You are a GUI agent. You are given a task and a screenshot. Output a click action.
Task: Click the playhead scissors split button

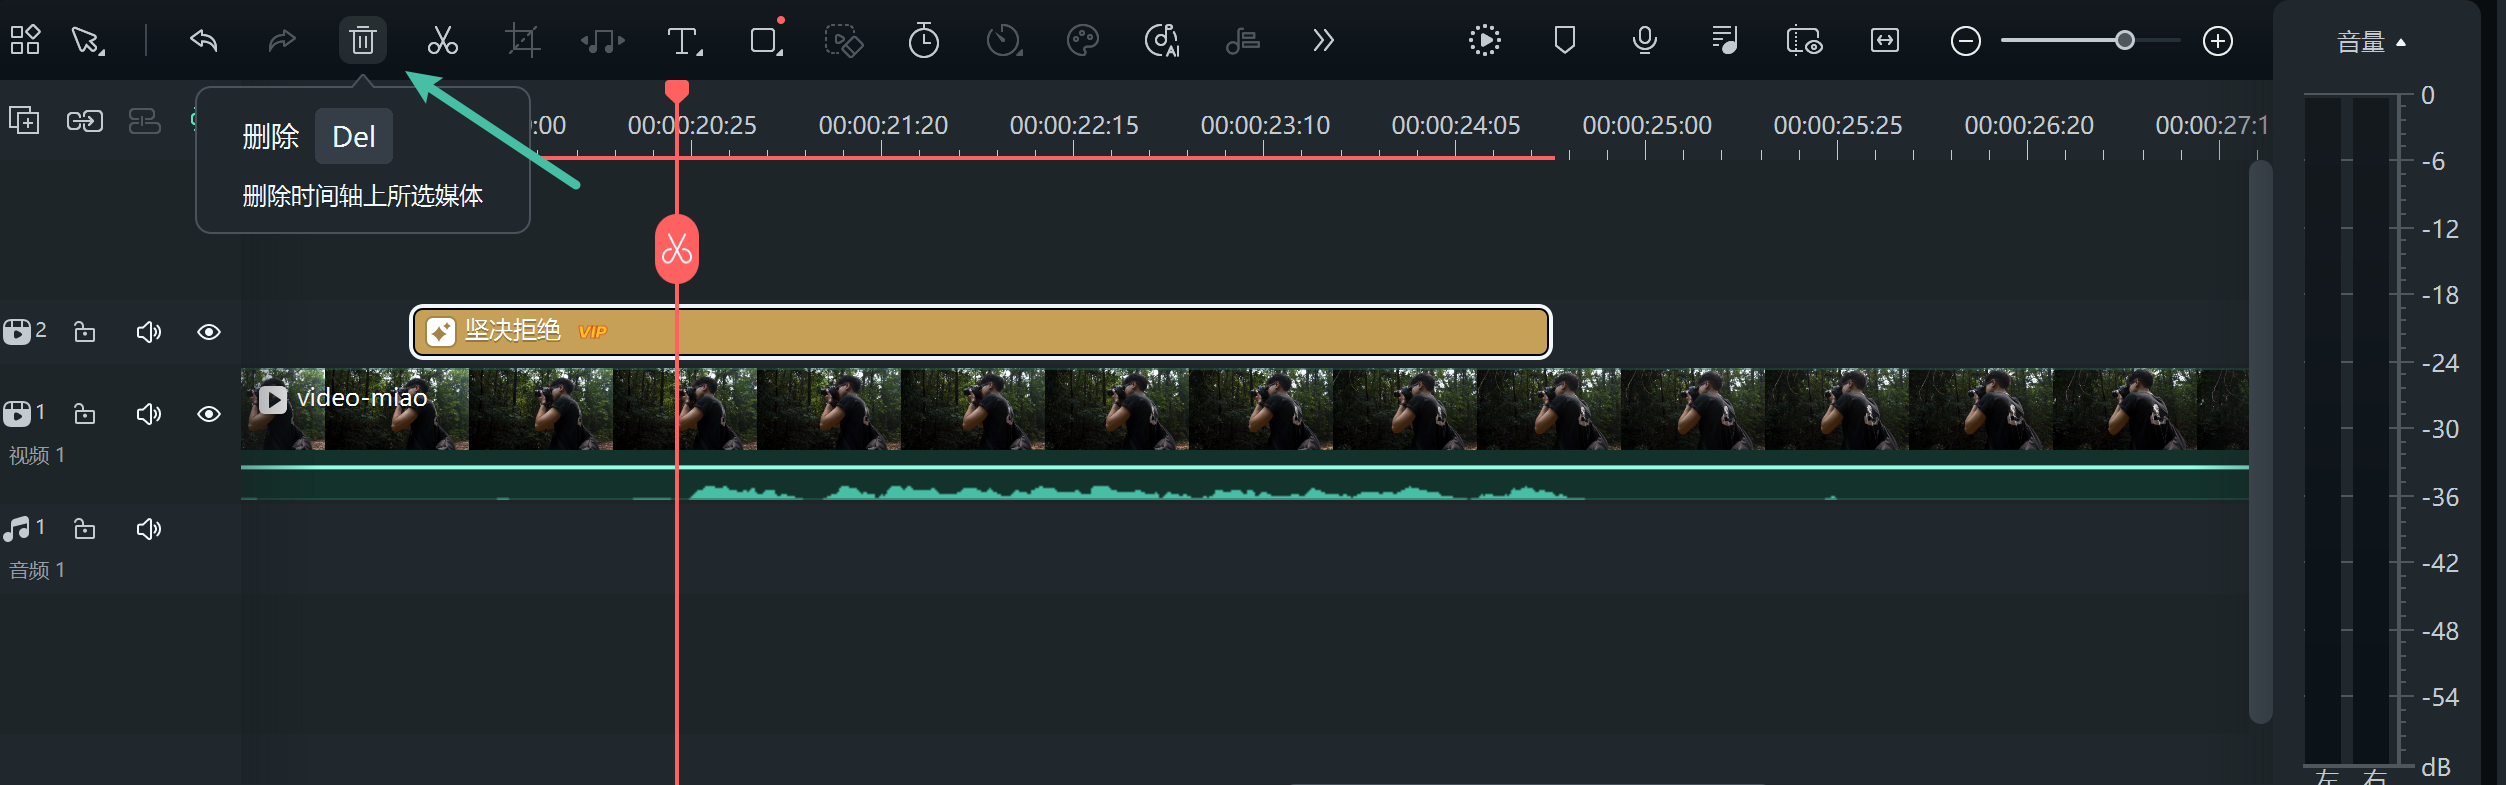(677, 249)
